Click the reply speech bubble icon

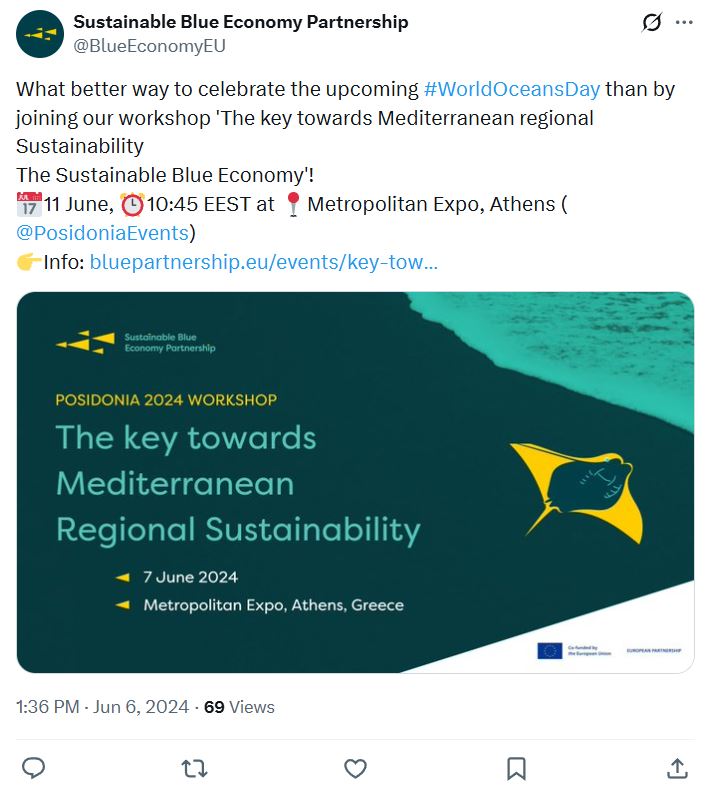[34, 768]
